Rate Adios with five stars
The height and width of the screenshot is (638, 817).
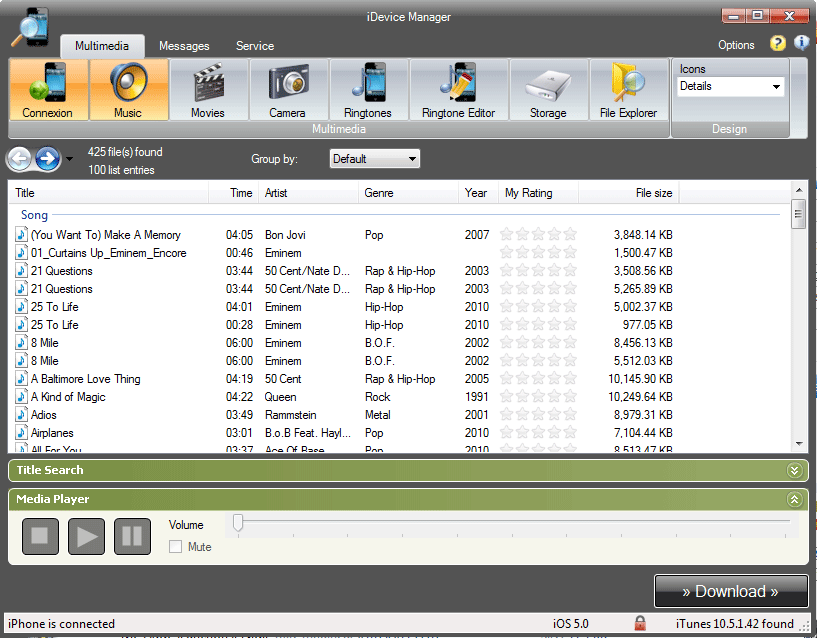point(571,415)
